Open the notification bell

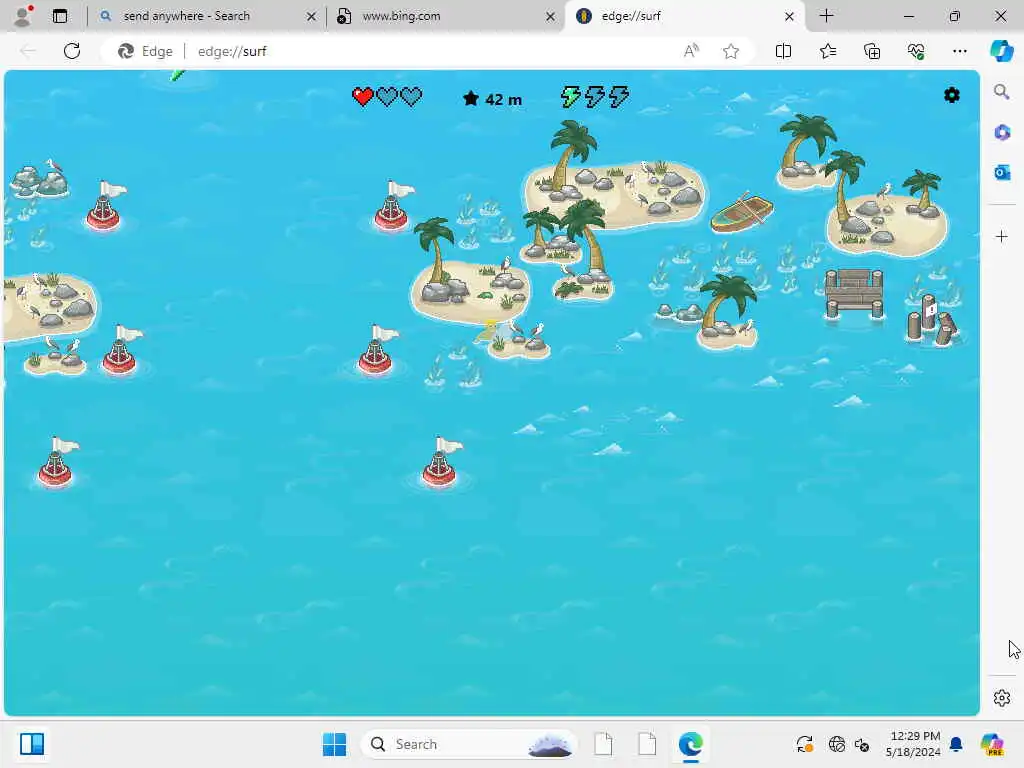(955, 744)
